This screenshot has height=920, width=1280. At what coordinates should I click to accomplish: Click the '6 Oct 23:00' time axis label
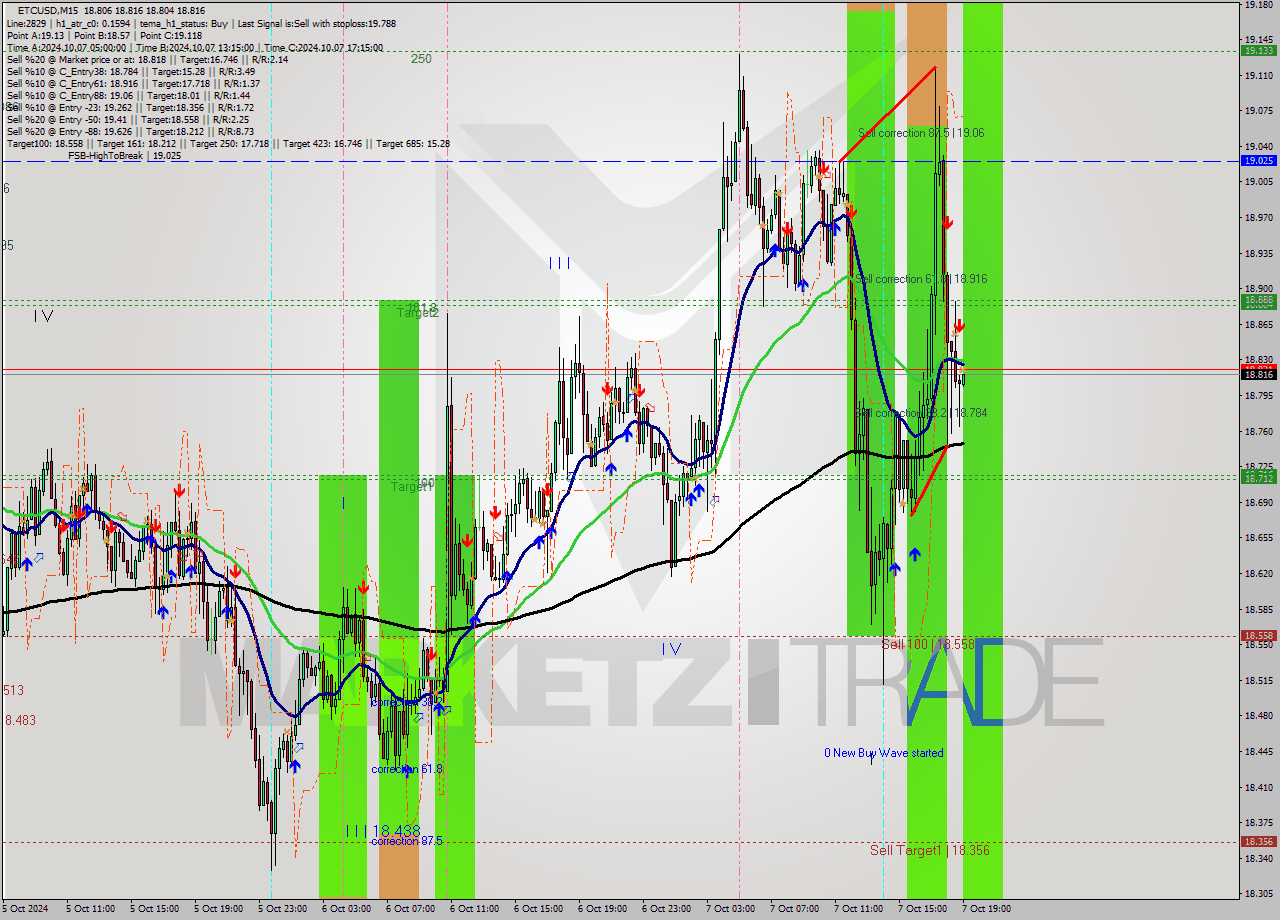(666, 909)
